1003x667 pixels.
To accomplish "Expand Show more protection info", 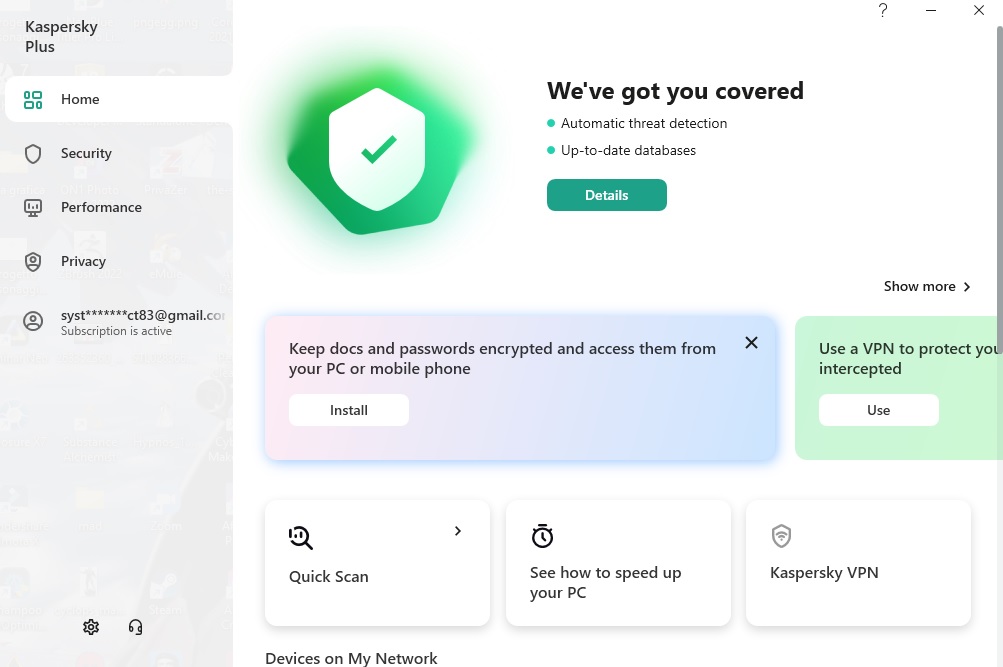I will pos(927,286).
